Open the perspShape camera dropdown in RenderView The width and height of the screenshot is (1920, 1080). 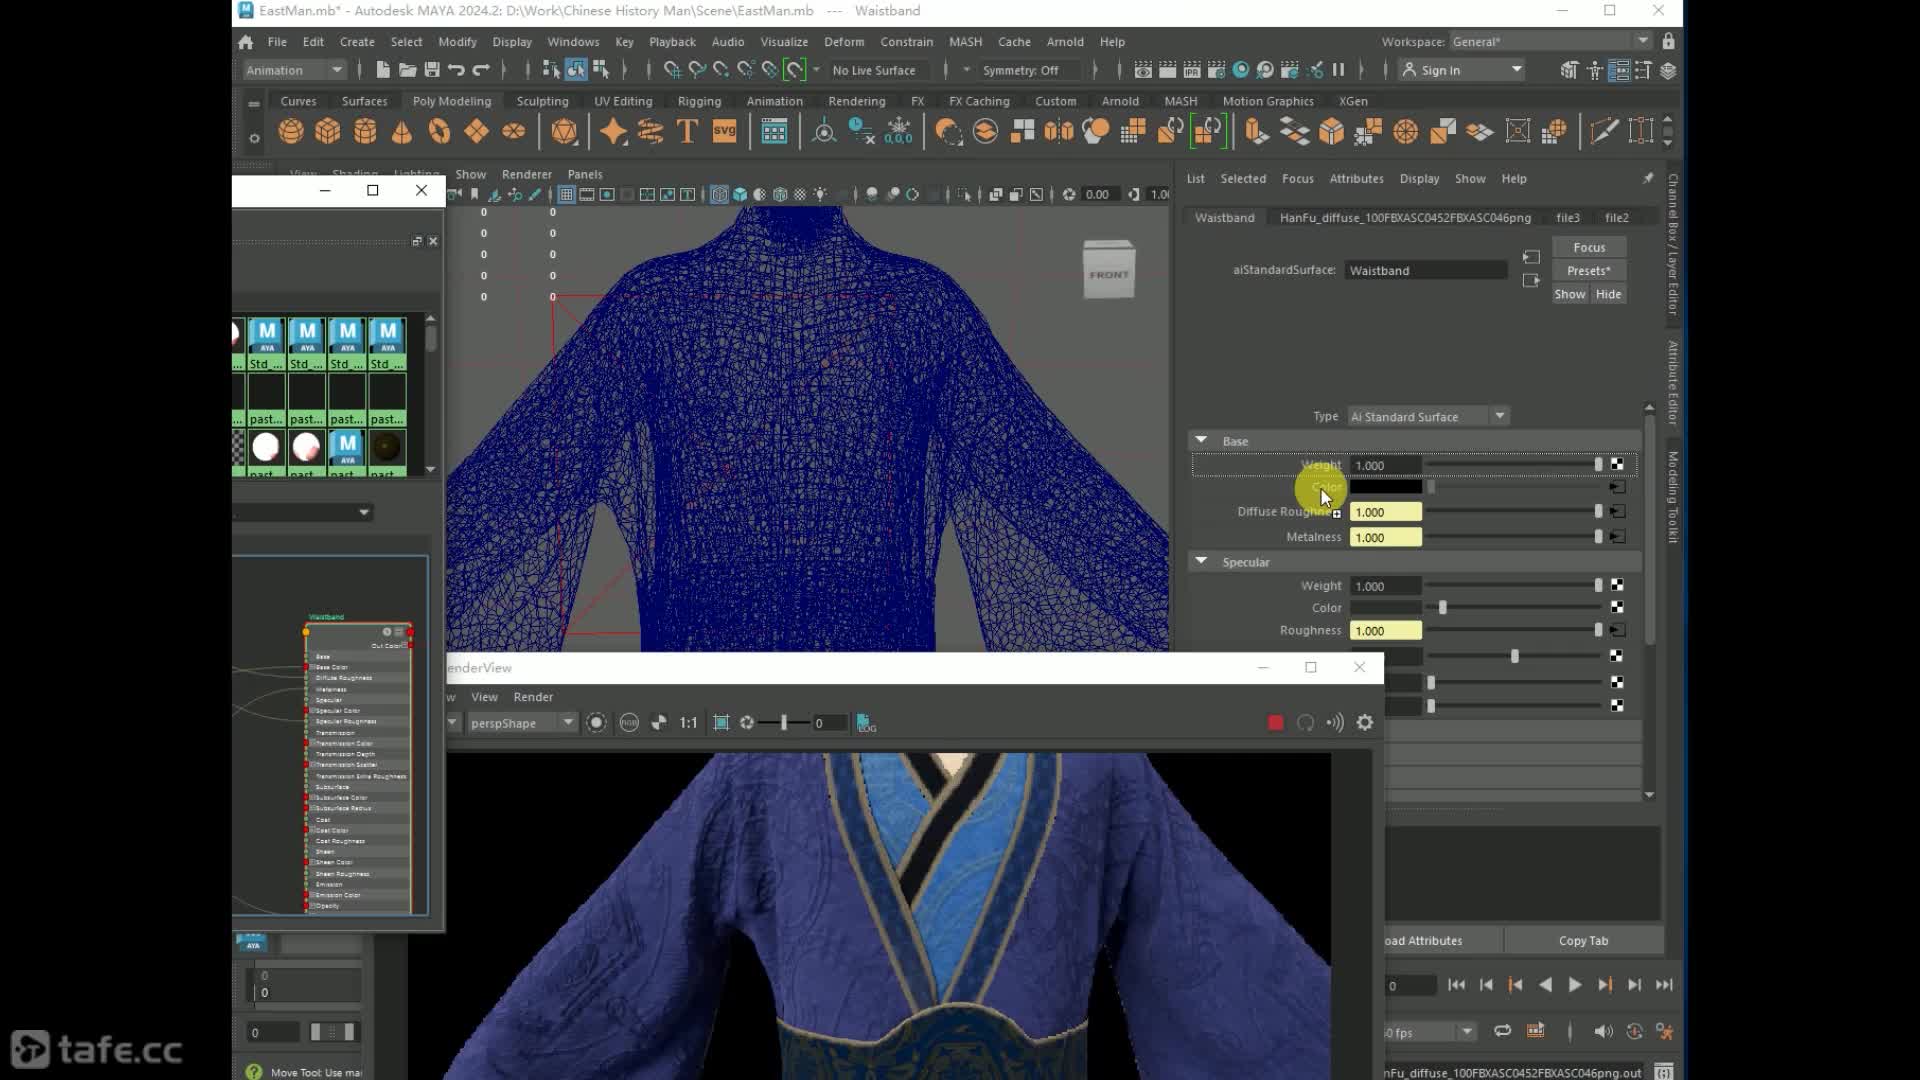(522, 723)
